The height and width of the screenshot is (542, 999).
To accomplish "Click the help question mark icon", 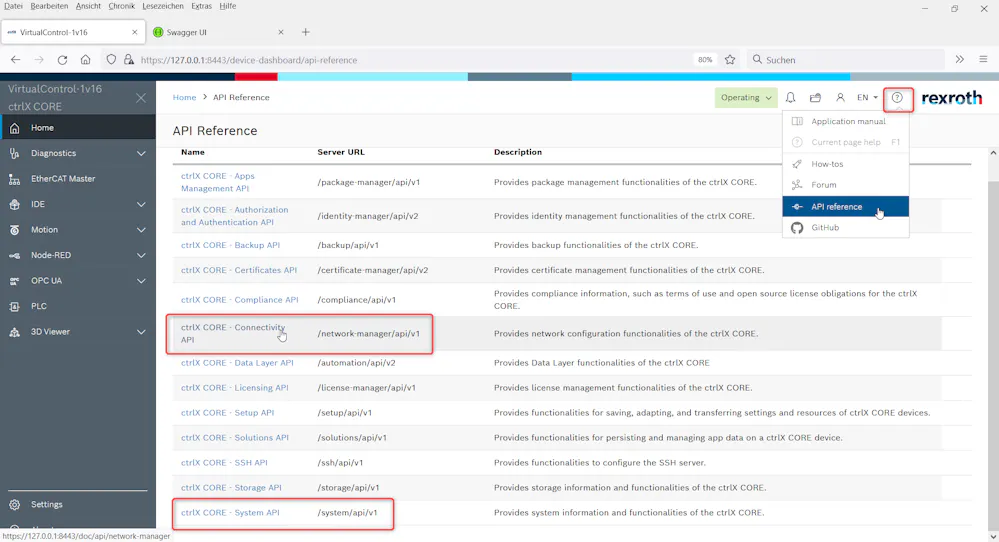I will point(897,98).
